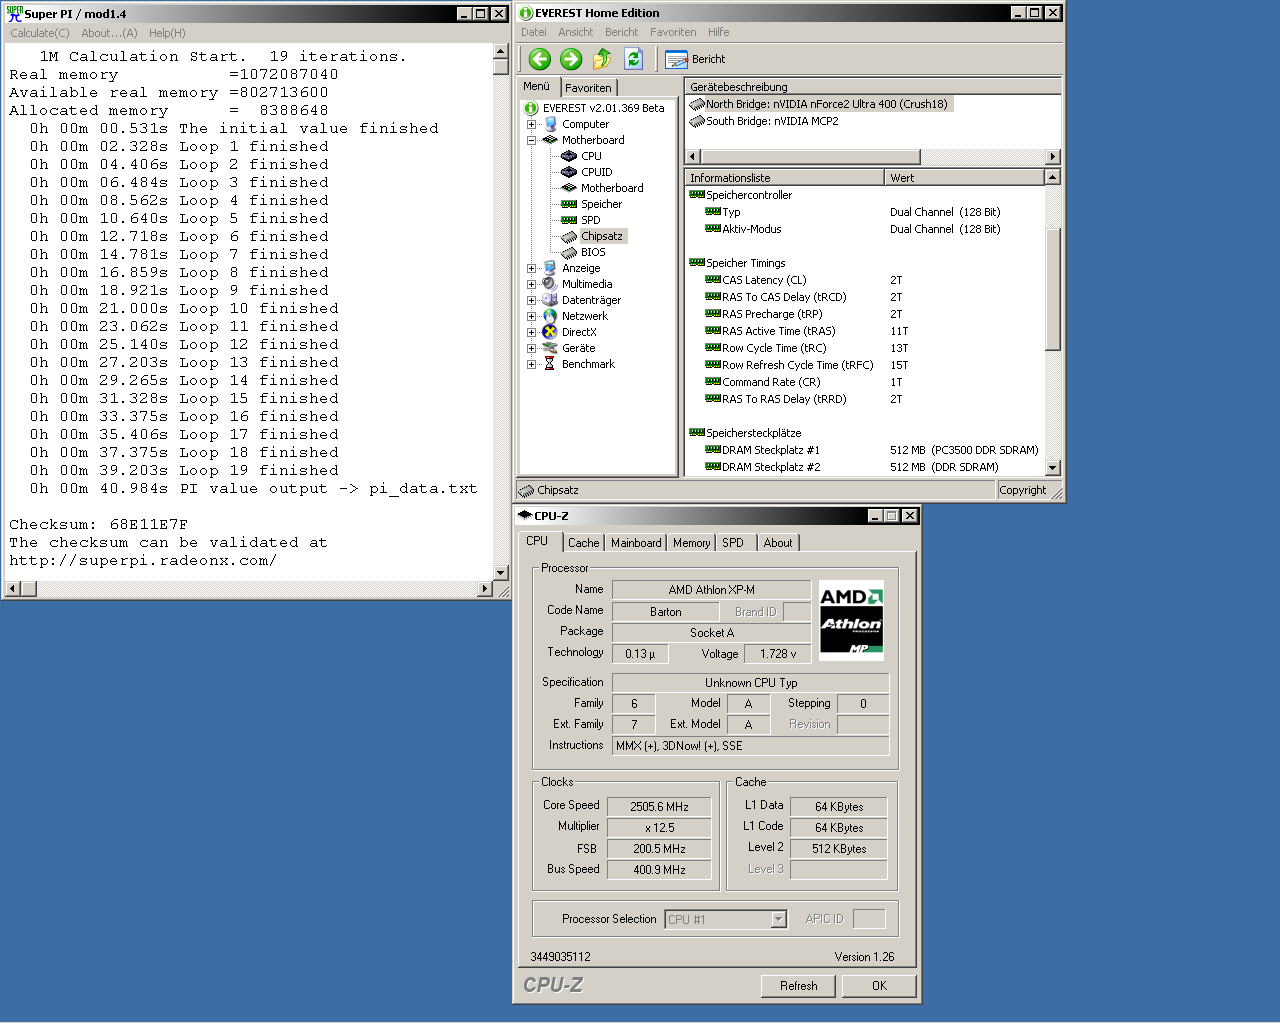Screen dimensions: 1280x1024
Task: Expand the Benchmark tree node
Action: pyautogui.click(x=532, y=364)
